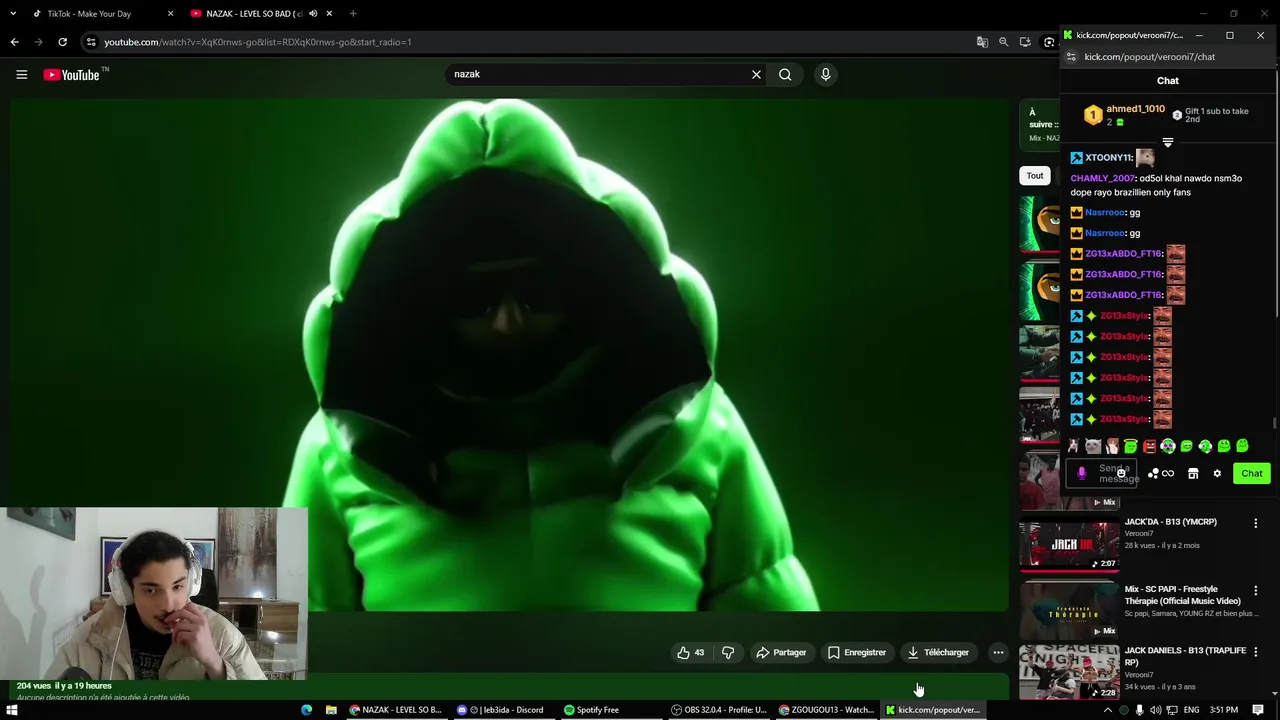Send message with green Chat button
The width and height of the screenshot is (1280, 720).
click(1252, 474)
